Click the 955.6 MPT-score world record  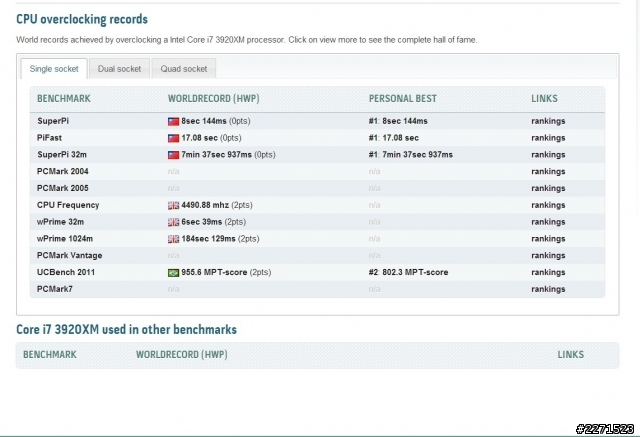pyautogui.click(x=214, y=272)
